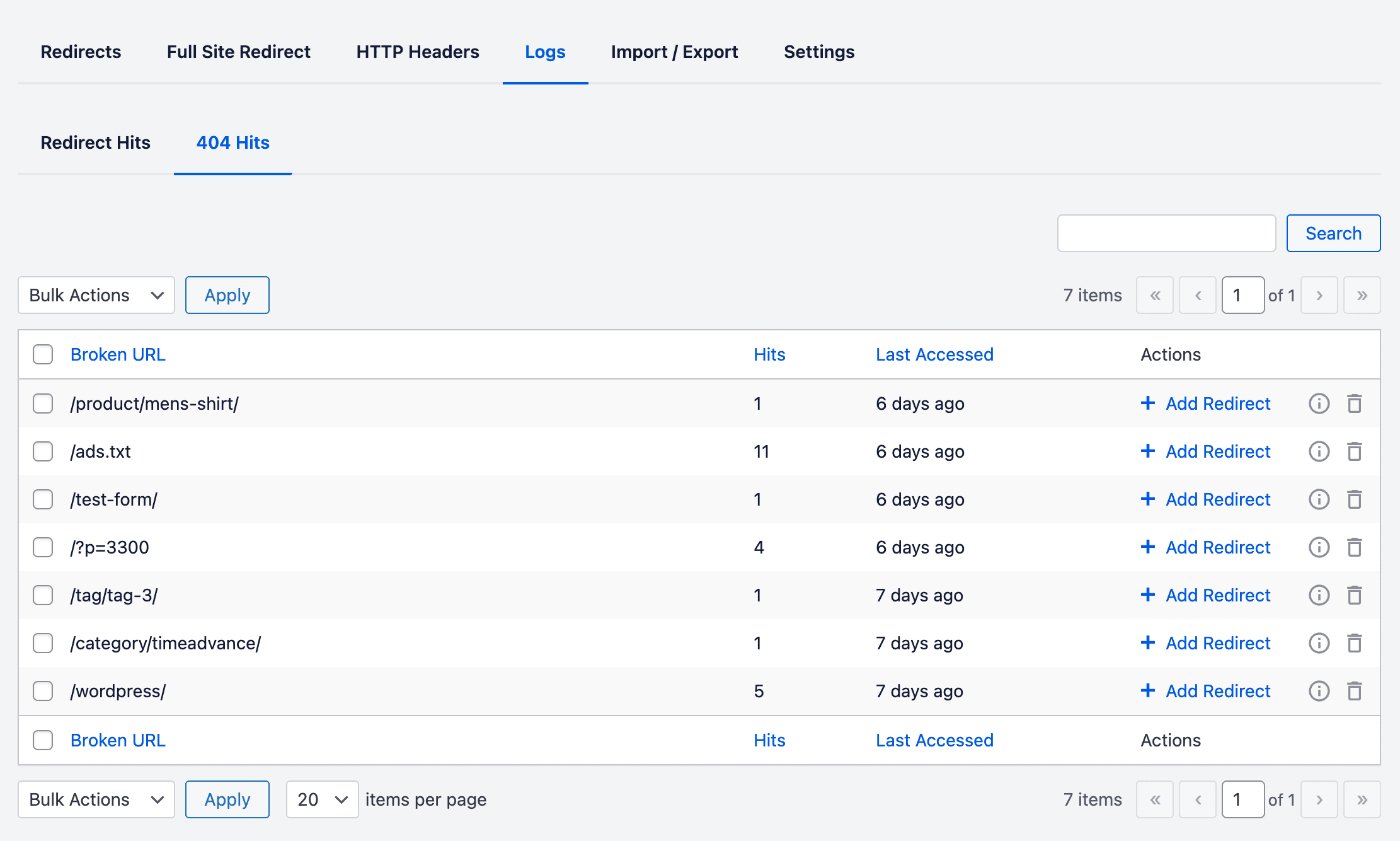Switch to the Redirect Hits tab

(95, 142)
